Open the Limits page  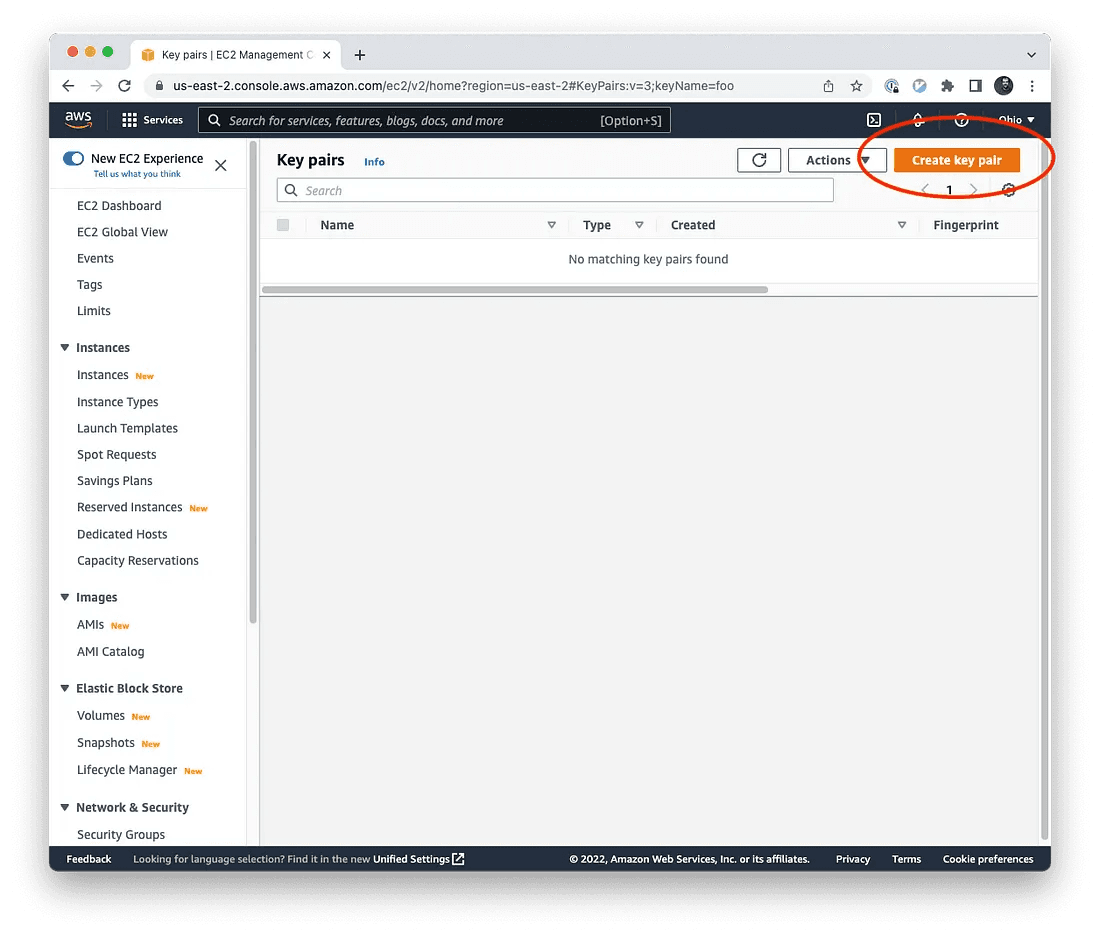(x=93, y=311)
